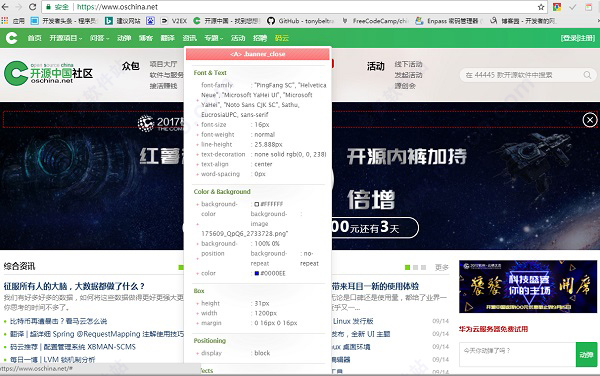Go to 首页 in the green navigation bar
600x376 pixels.
coord(34,38)
